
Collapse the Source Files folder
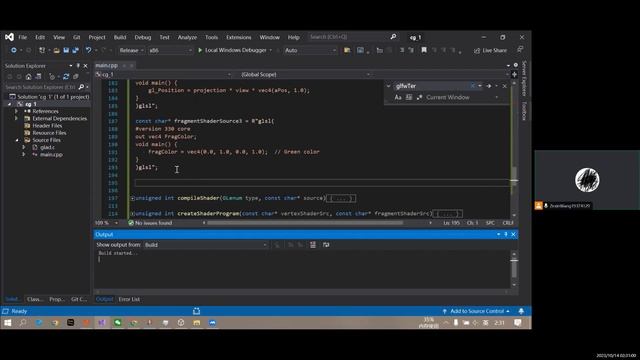click(17, 140)
